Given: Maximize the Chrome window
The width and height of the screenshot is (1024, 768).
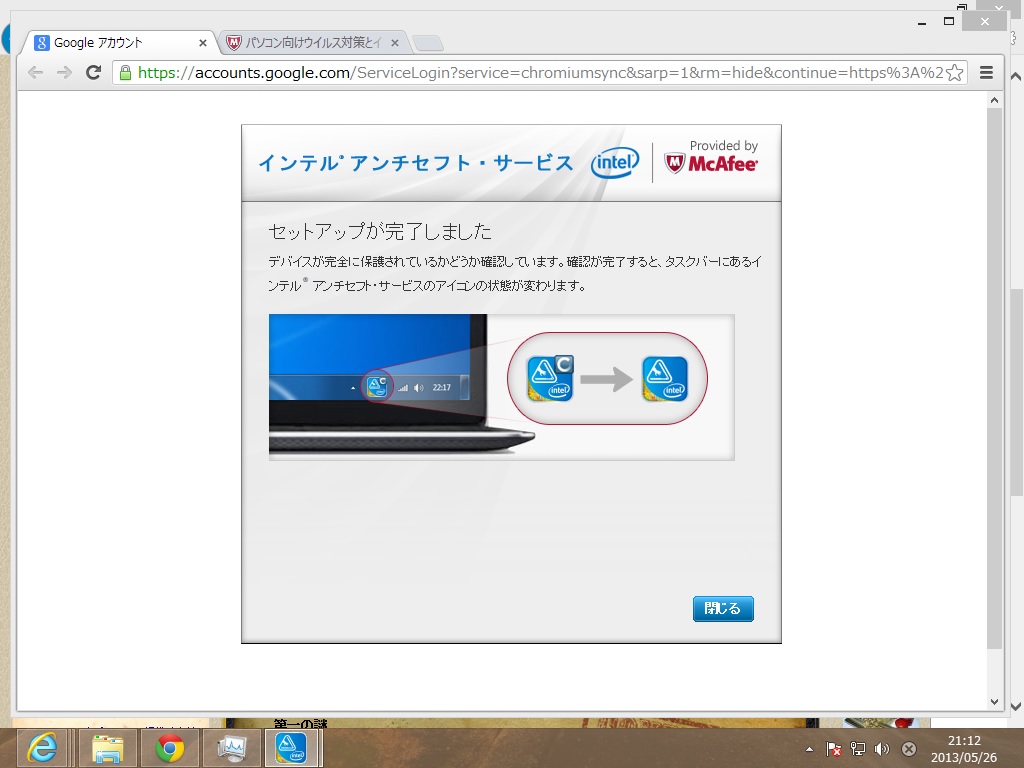Looking at the screenshot, I should coord(949,22).
